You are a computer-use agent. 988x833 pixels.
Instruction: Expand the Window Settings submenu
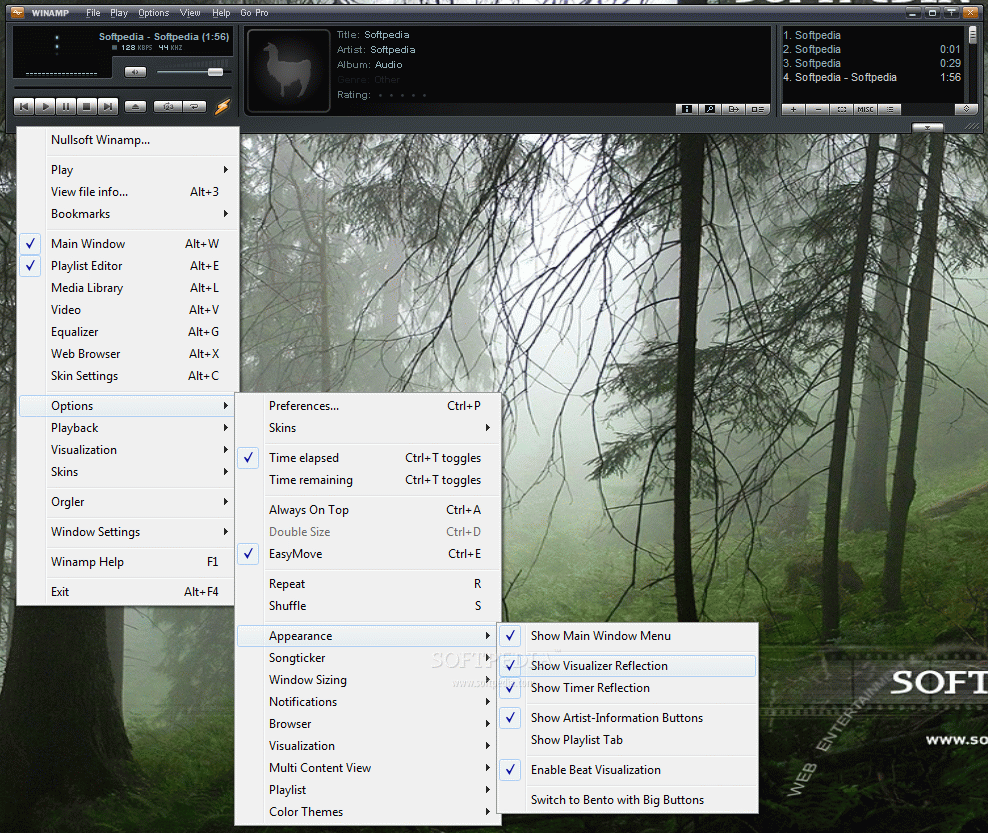(128, 532)
